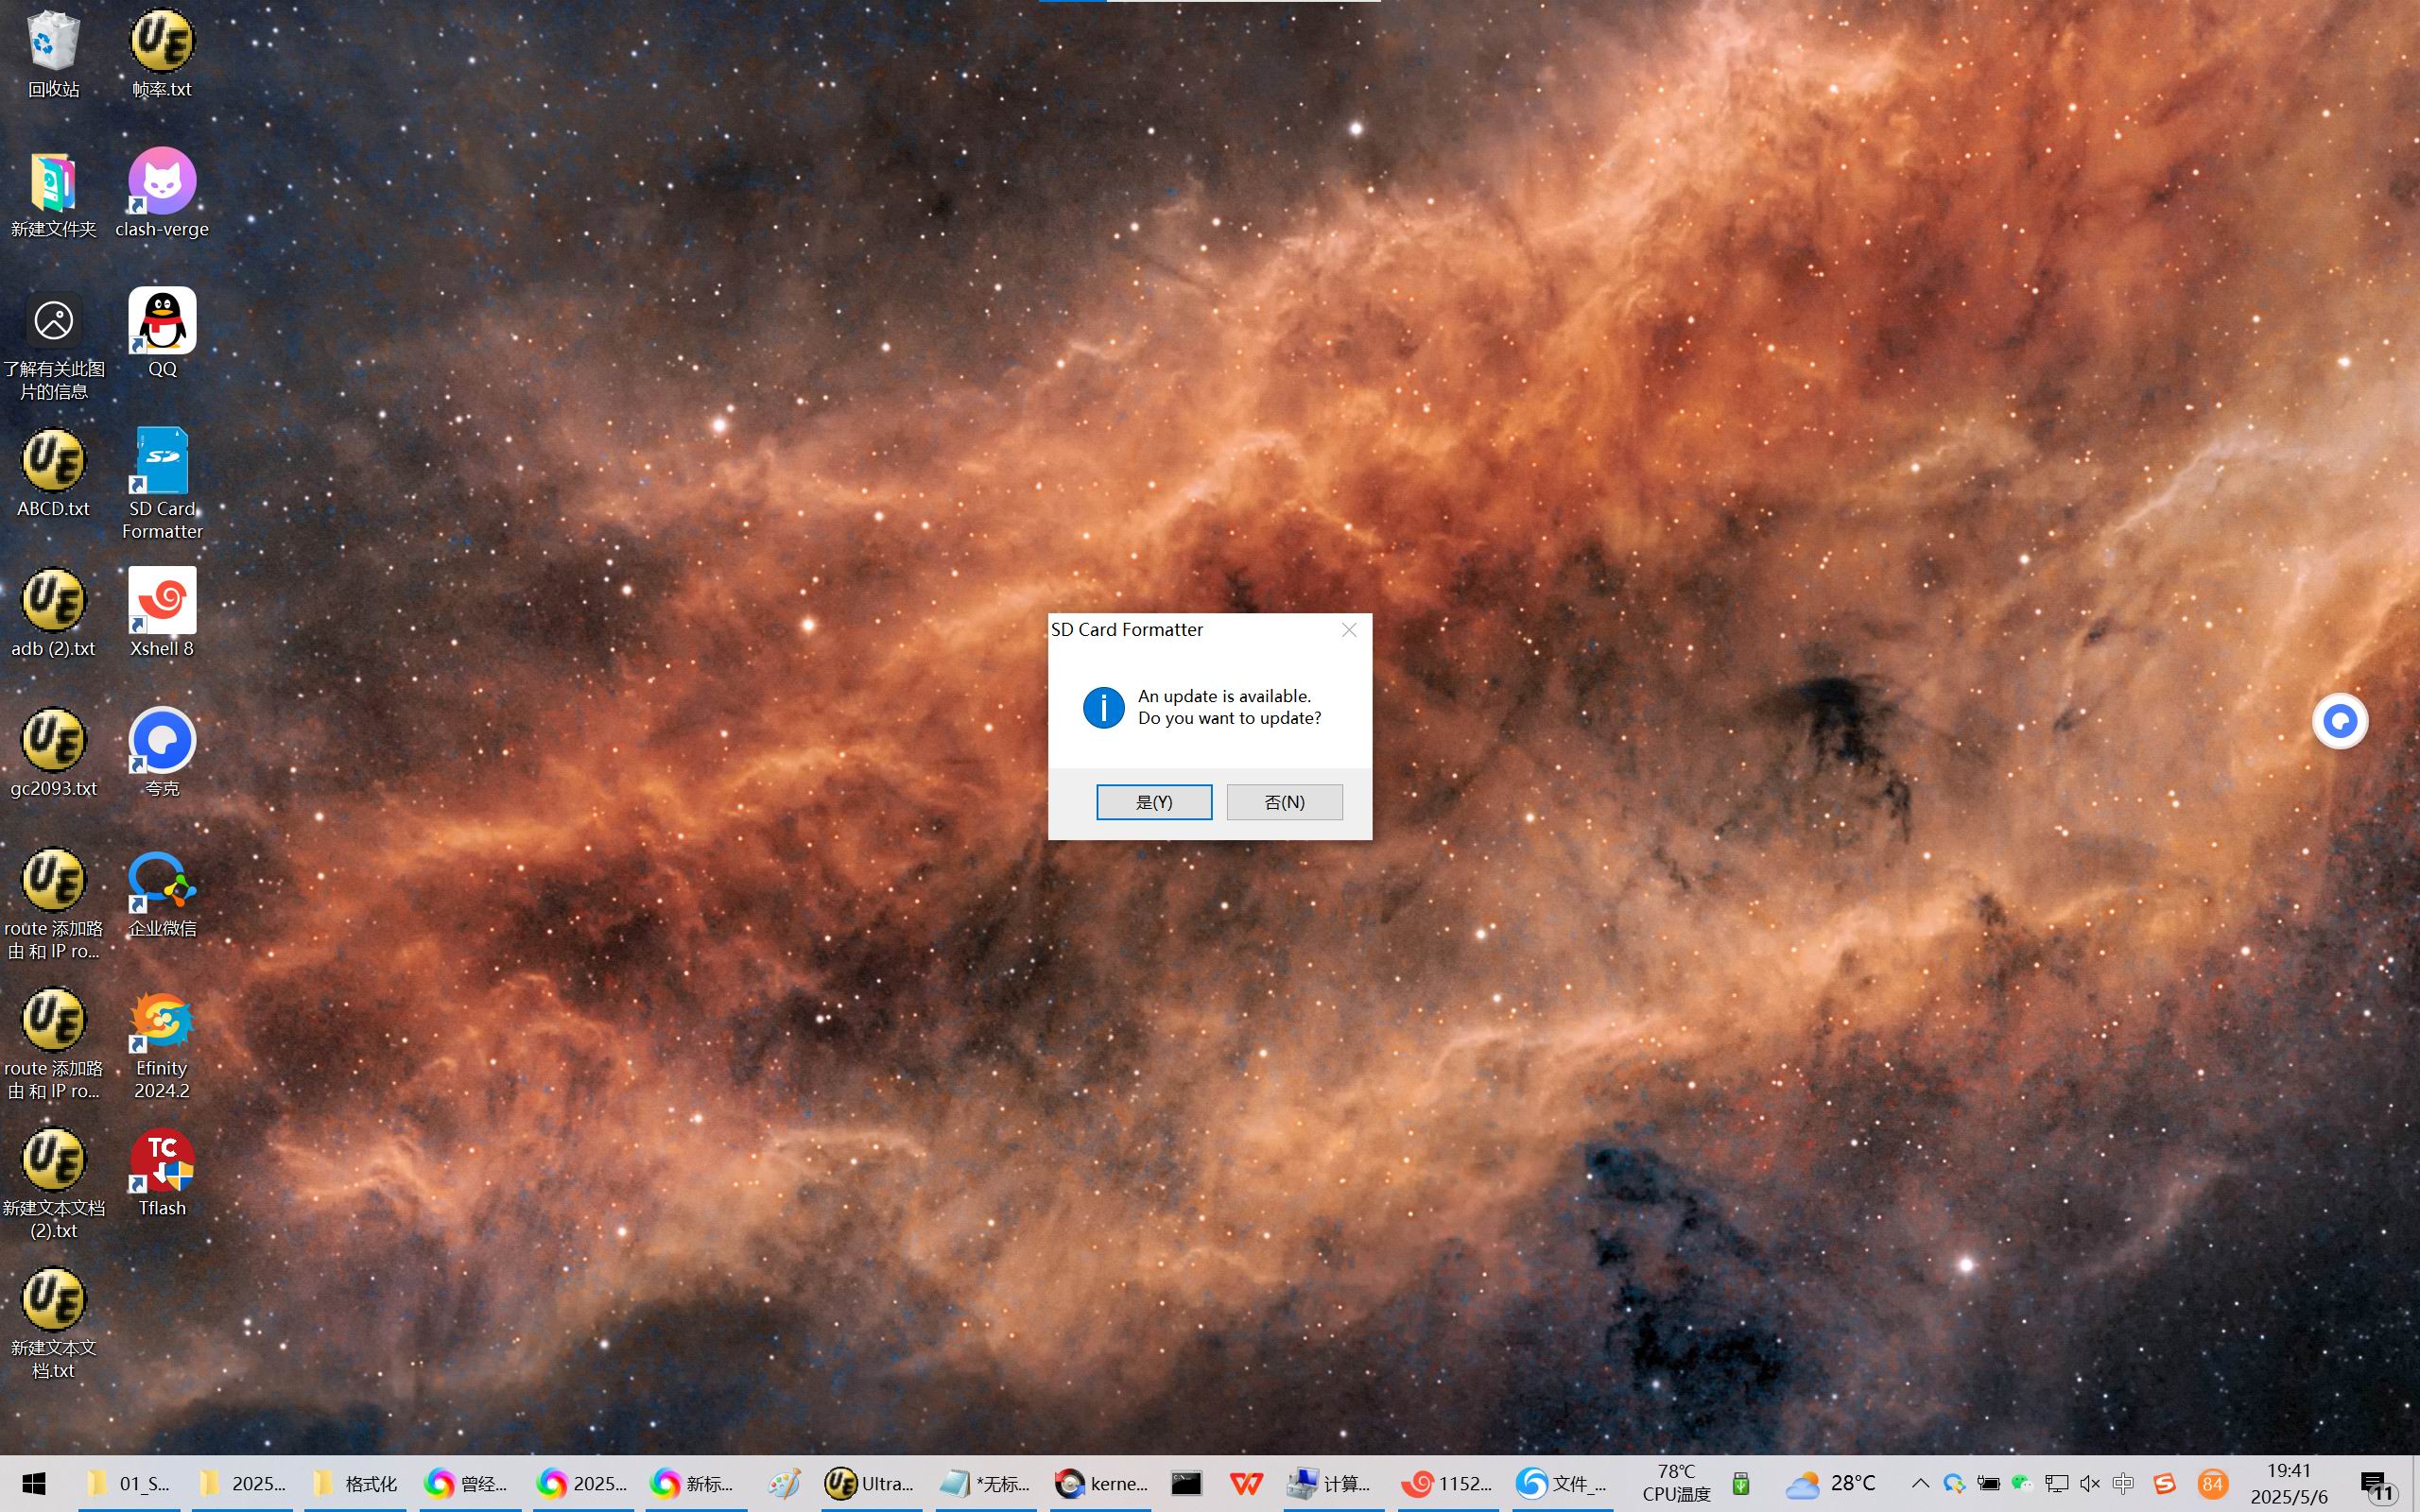Select the 企业微信 desktop shortcut
This screenshot has width=2420, height=1512.
162,882
